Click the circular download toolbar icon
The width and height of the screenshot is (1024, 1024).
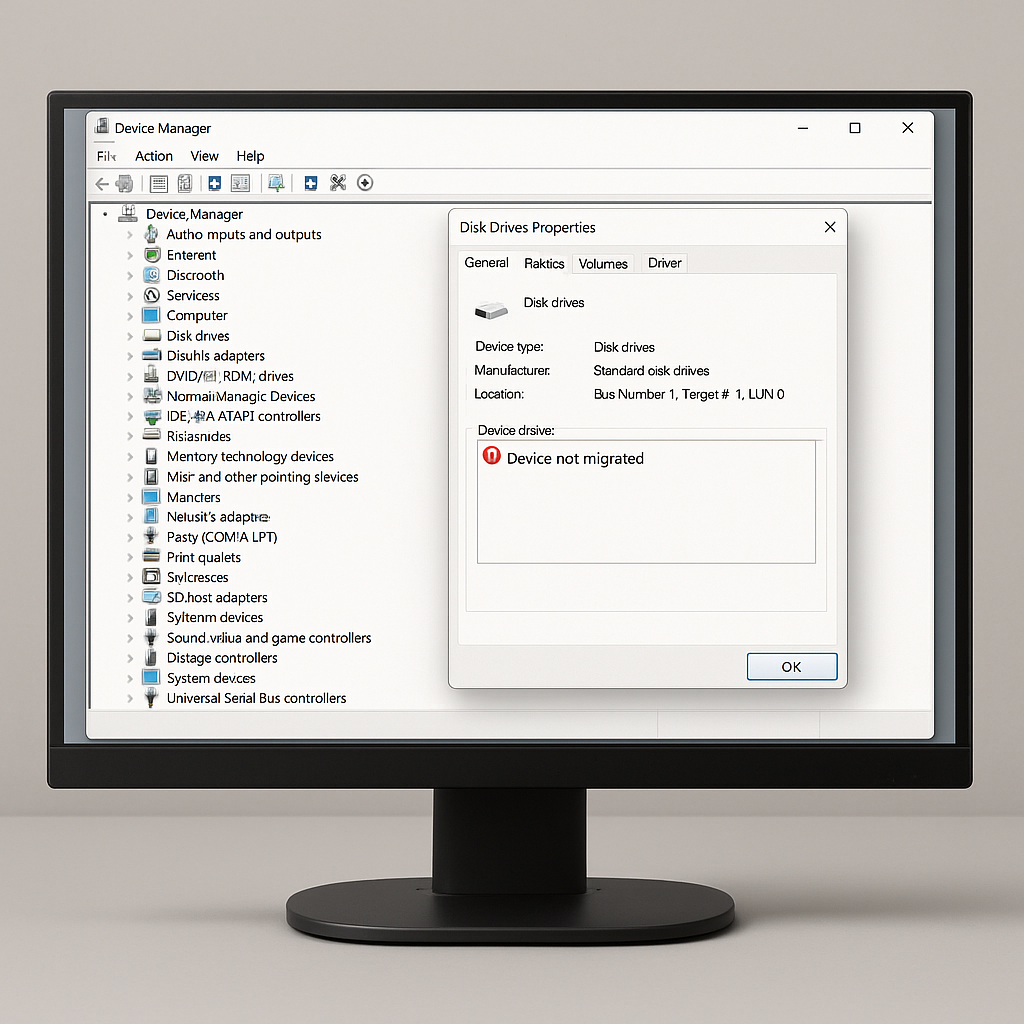pos(365,183)
